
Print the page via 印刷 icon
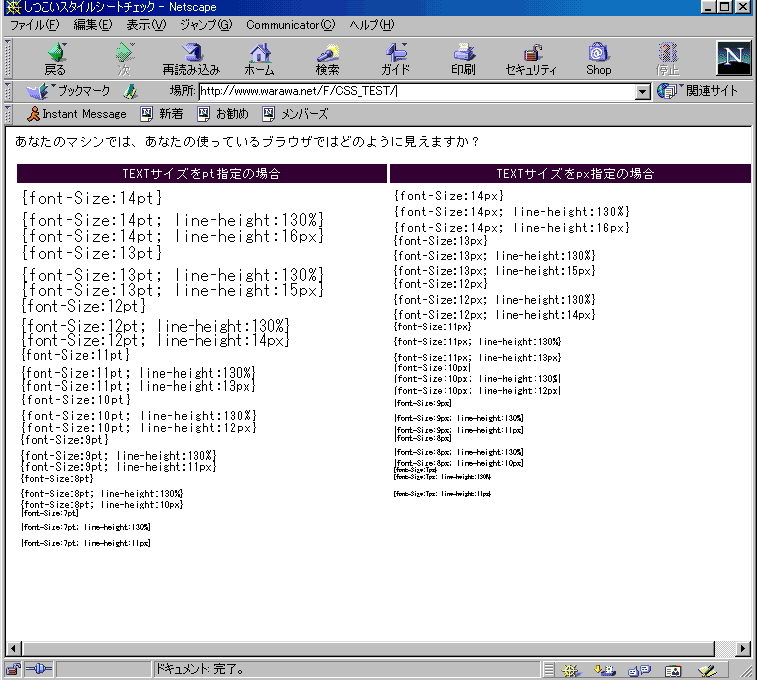click(x=463, y=59)
